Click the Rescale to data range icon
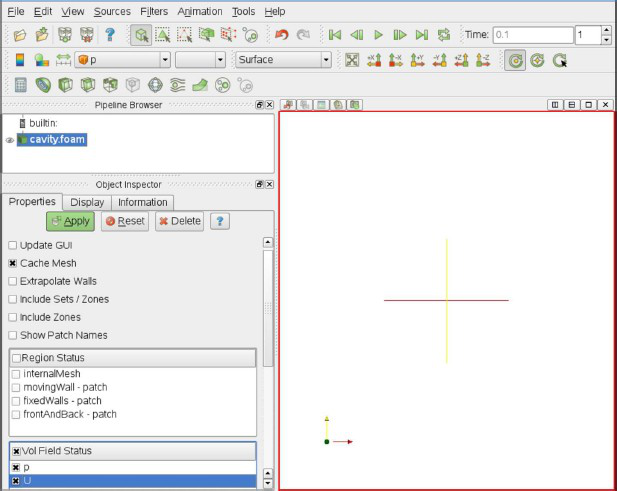The height and width of the screenshot is (491, 617). click(x=65, y=60)
